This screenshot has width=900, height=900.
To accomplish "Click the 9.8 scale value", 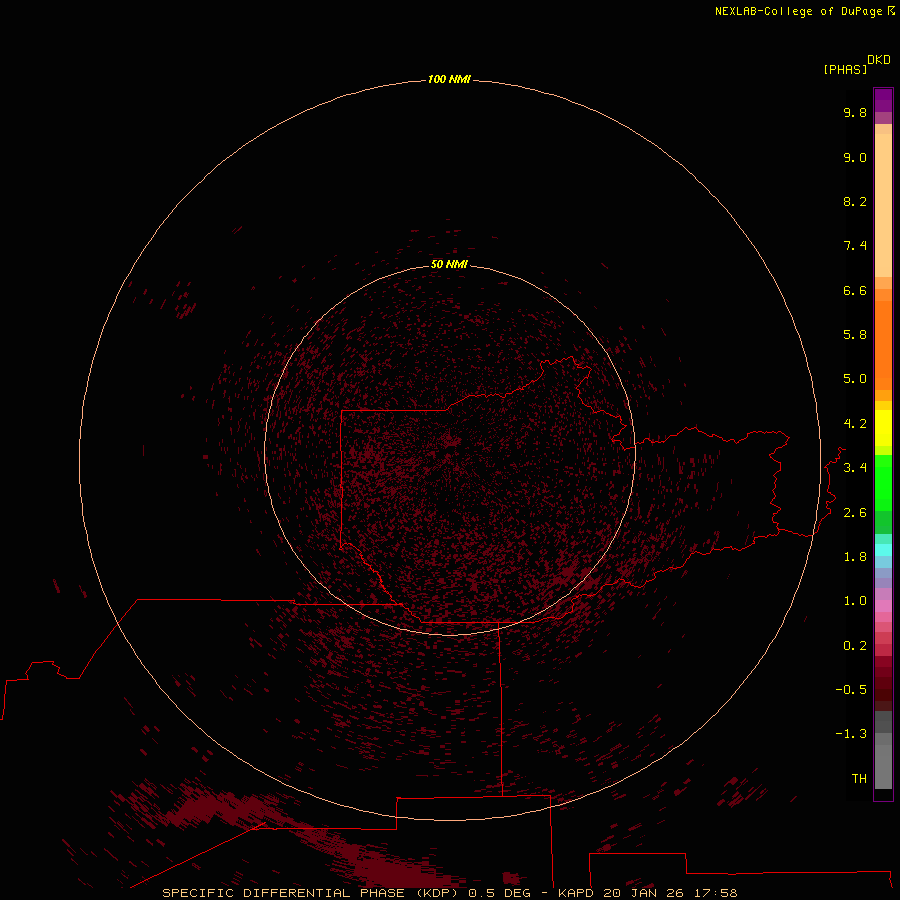I will (855, 112).
